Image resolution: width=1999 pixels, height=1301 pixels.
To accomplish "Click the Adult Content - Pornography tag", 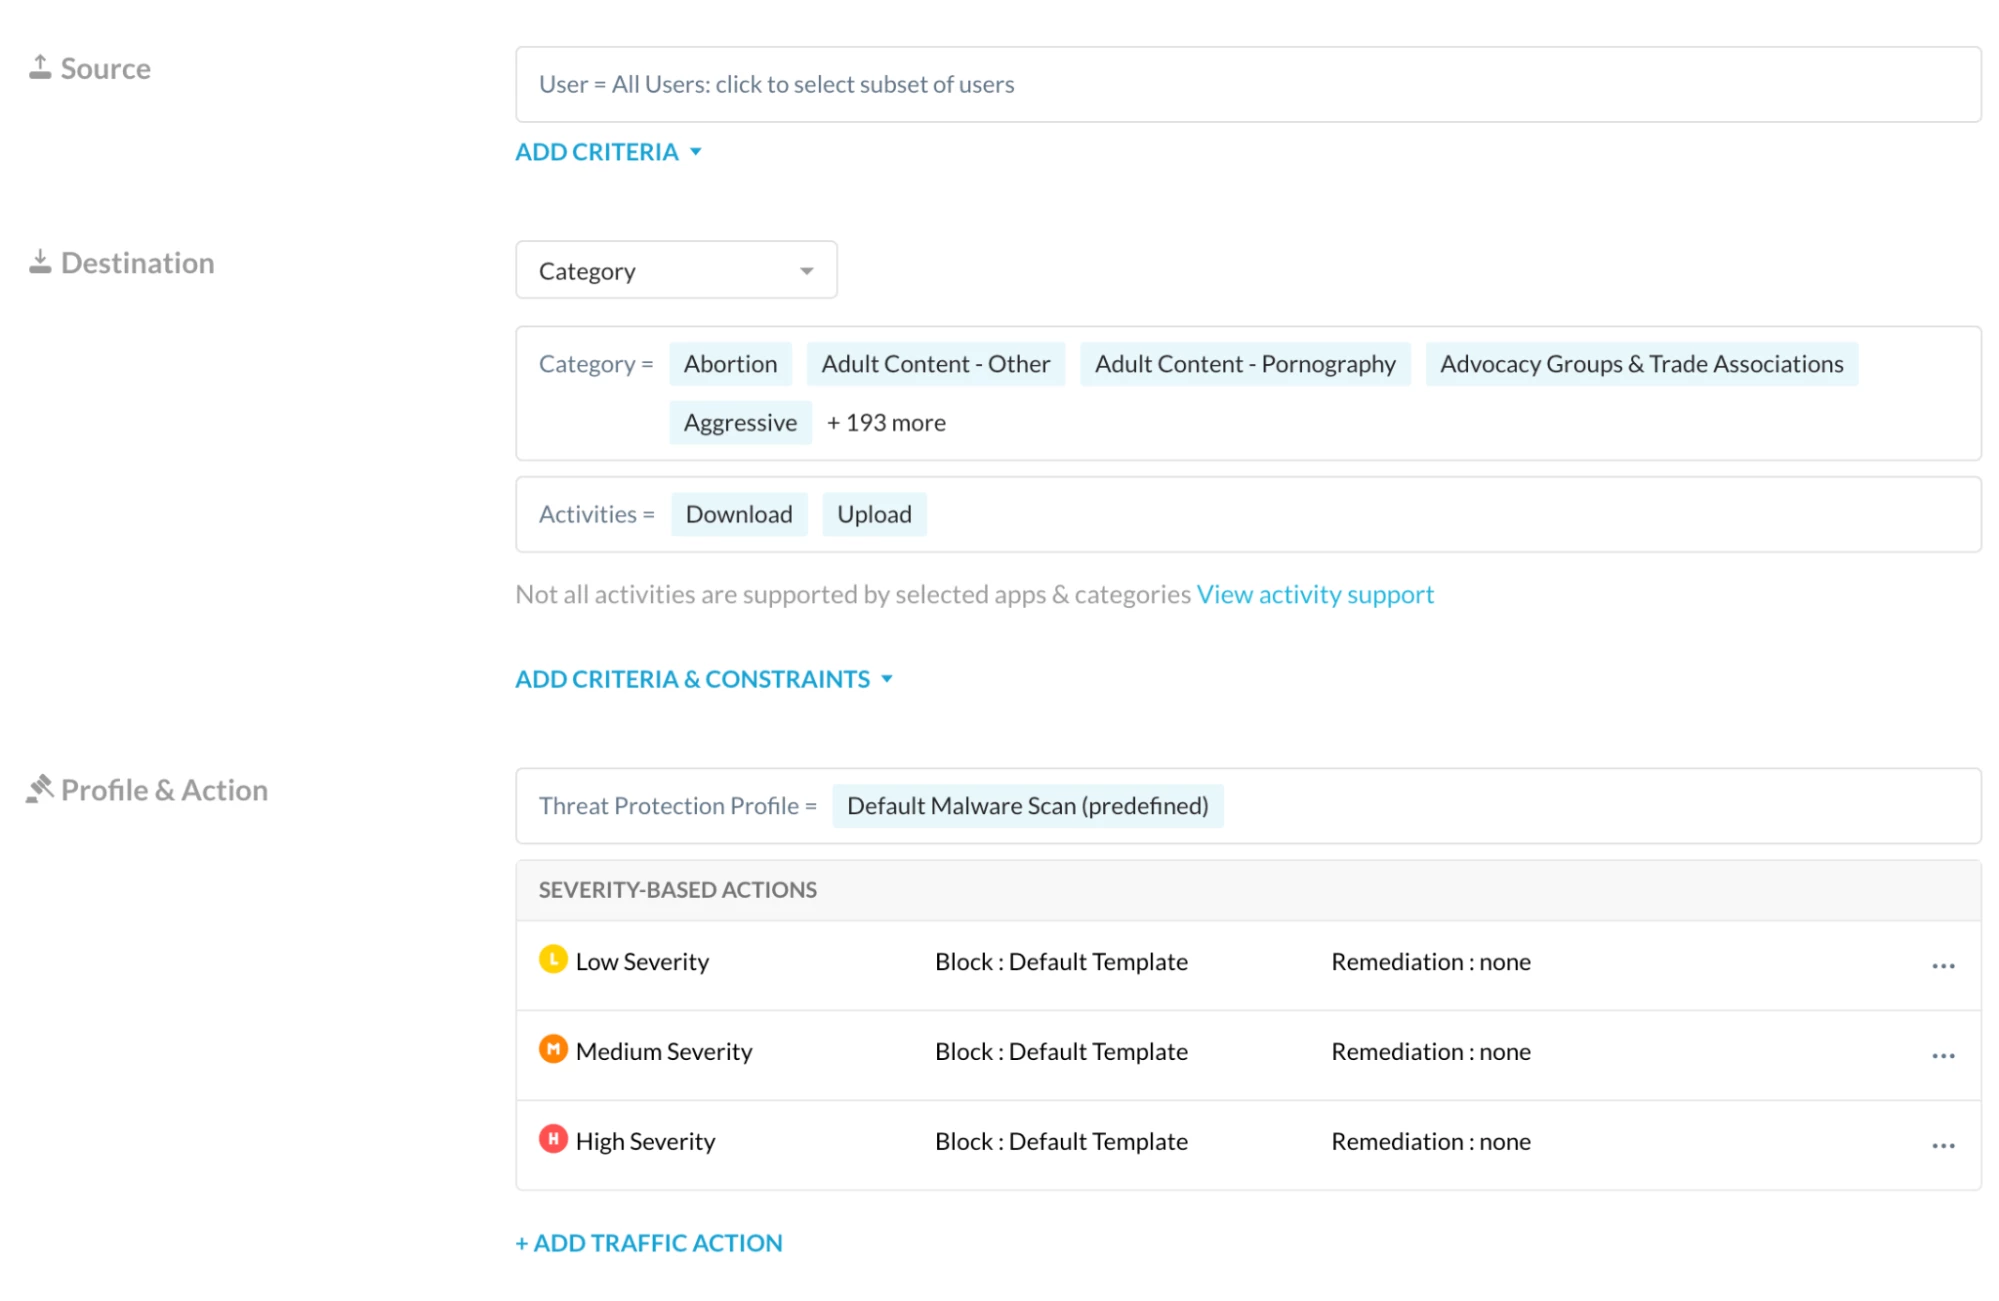I will coord(1244,364).
